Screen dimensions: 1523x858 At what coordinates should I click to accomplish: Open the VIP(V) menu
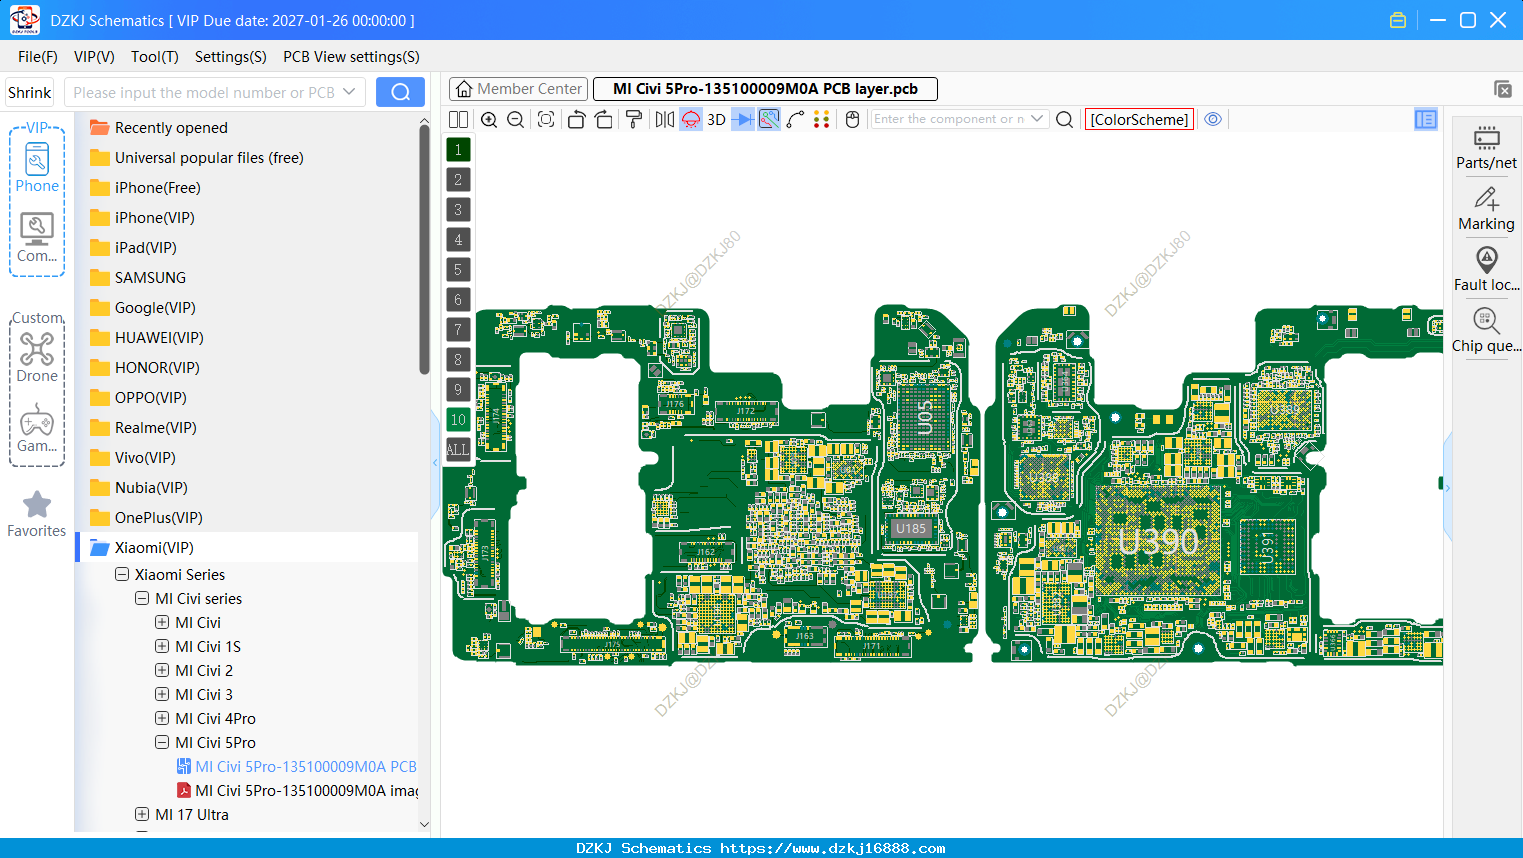[94, 56]
